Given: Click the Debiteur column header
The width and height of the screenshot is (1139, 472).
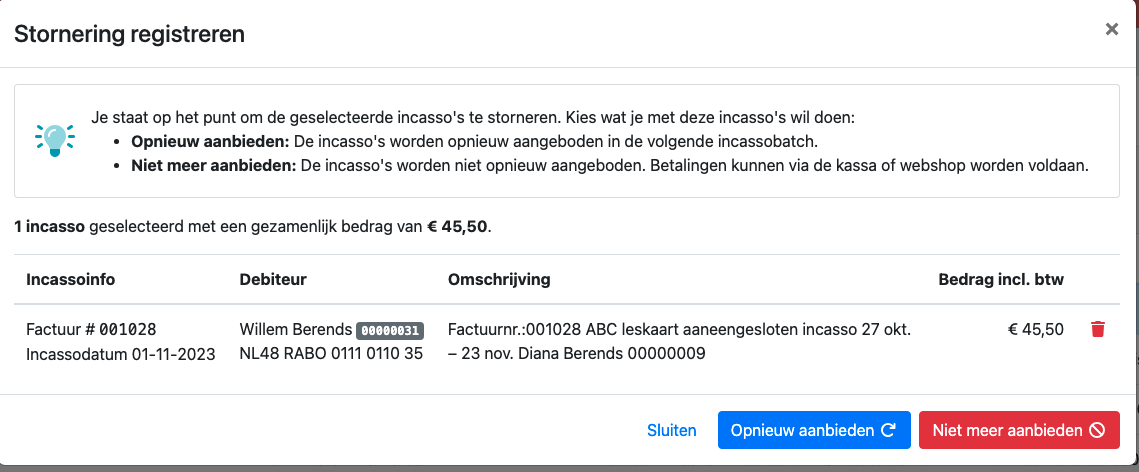Looking at the screenshot, I should click(273, 280).
